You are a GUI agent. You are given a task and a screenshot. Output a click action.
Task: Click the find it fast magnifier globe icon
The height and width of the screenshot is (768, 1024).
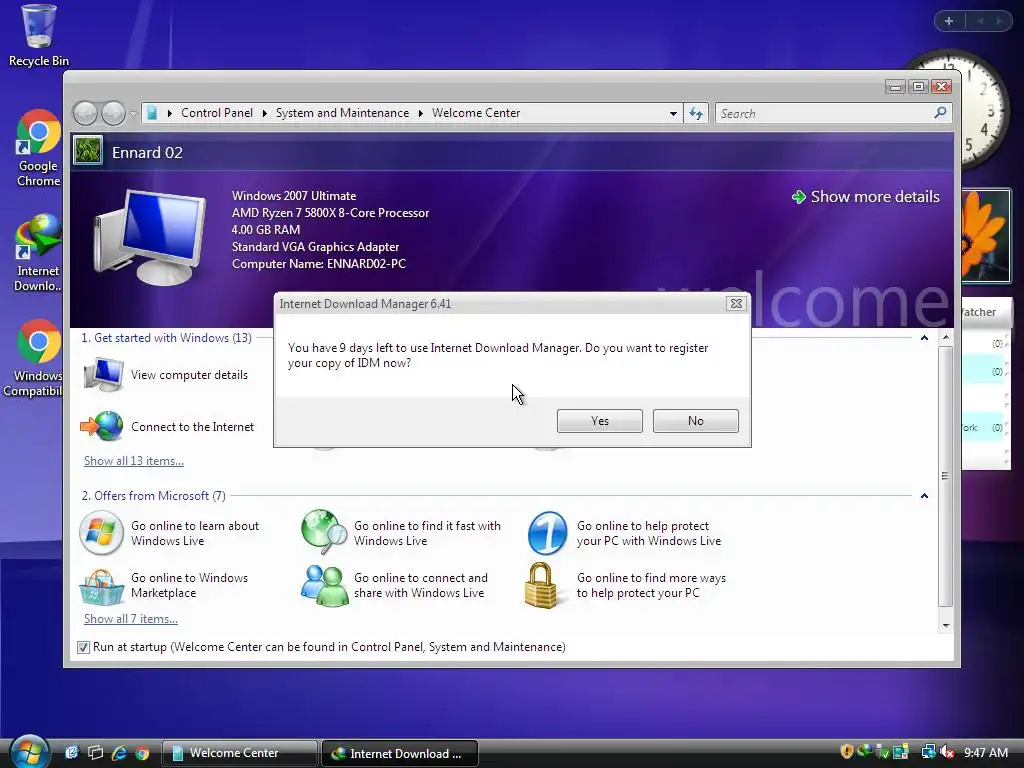click(x=324, y=532)
